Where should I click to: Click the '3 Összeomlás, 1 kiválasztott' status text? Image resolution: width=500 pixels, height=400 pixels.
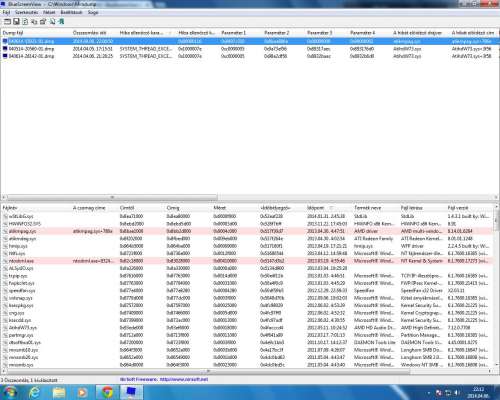click(29, 380)
